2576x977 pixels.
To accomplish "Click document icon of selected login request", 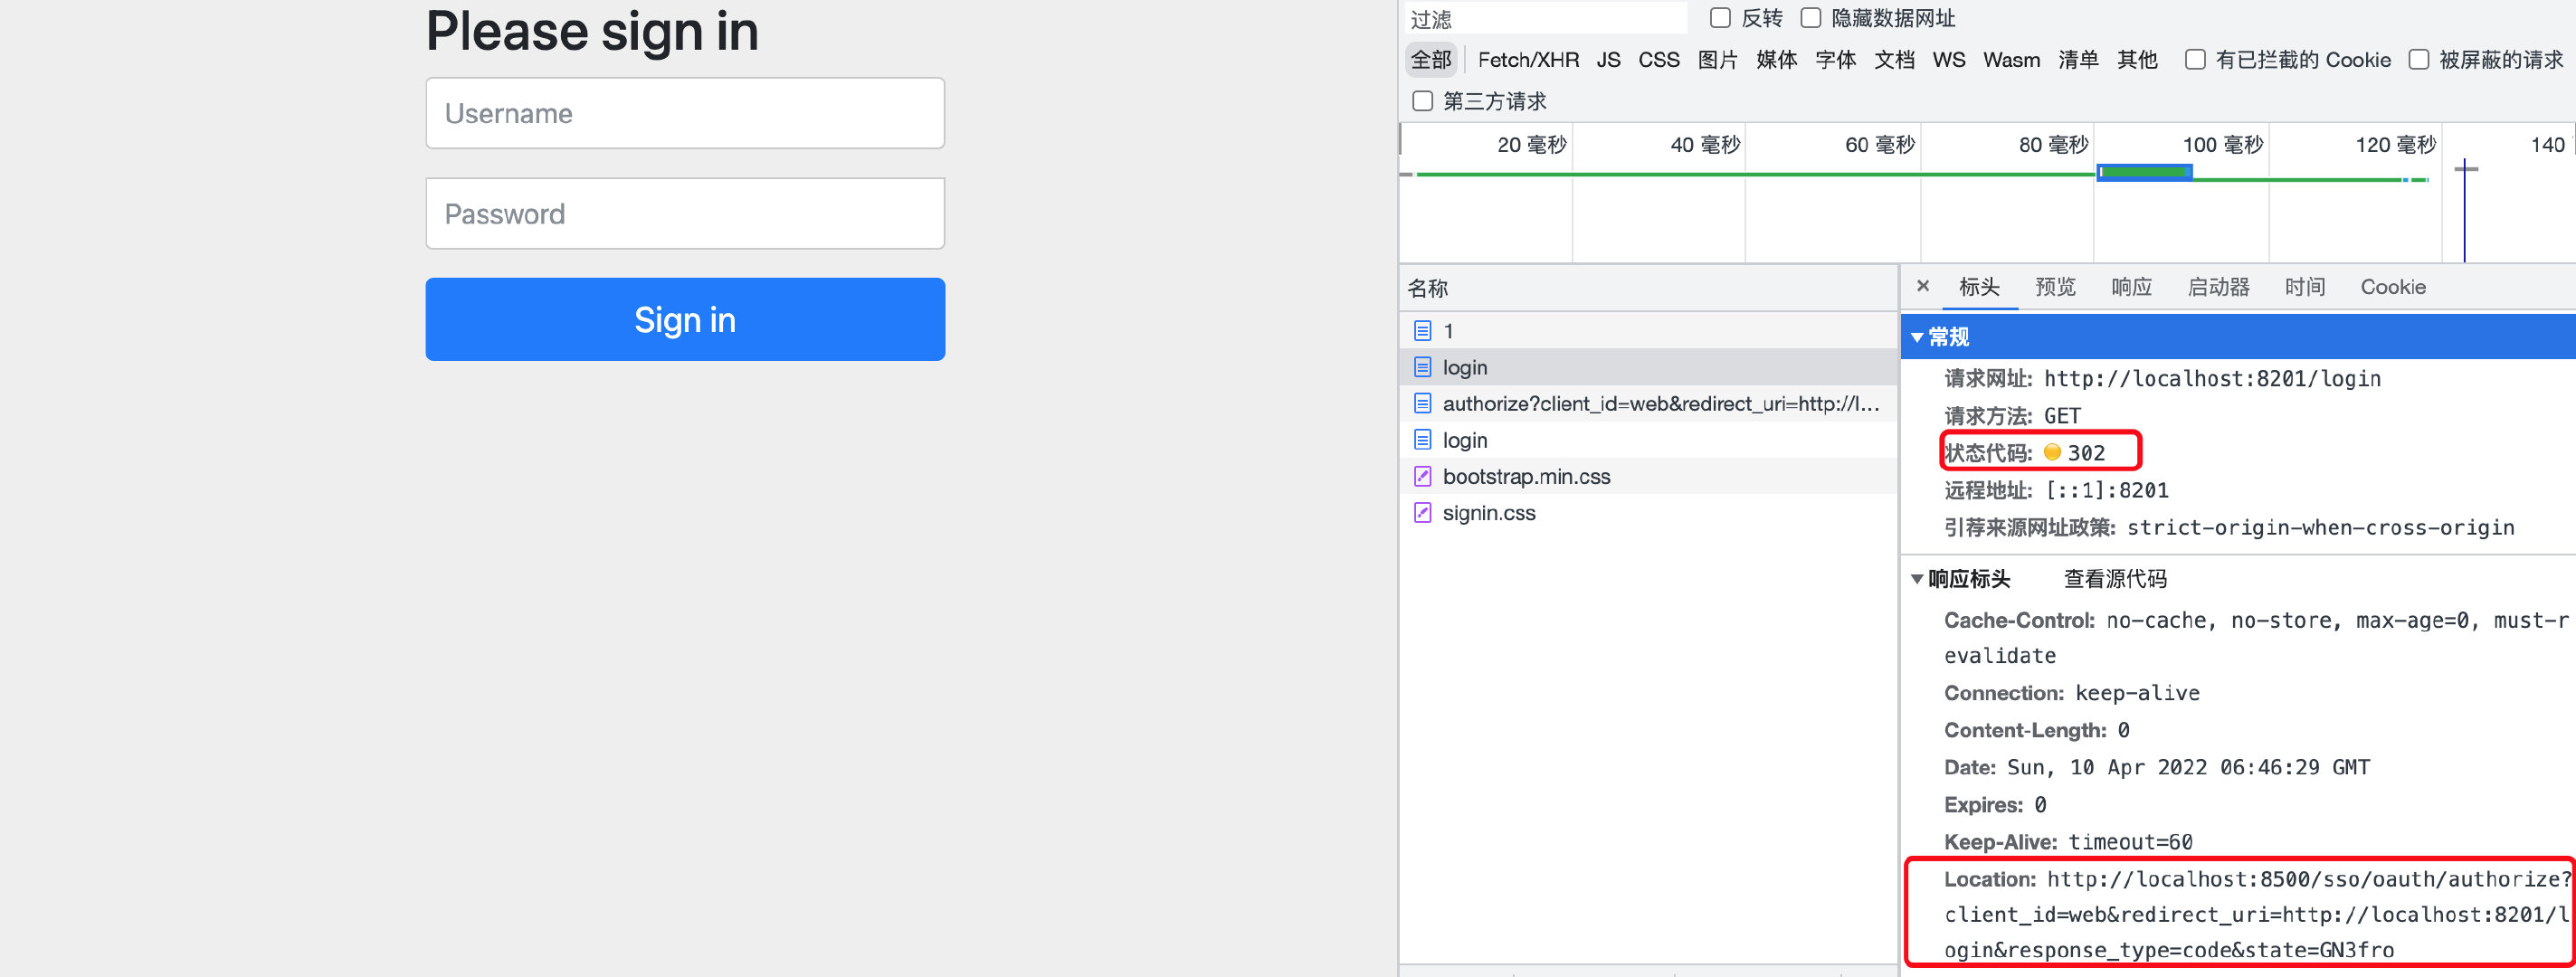I will [x=1422, y=367].
